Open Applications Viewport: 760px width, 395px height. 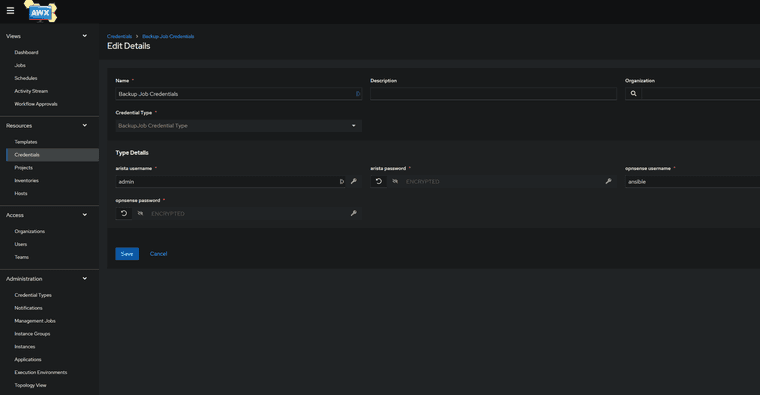(x=28, y=360)
